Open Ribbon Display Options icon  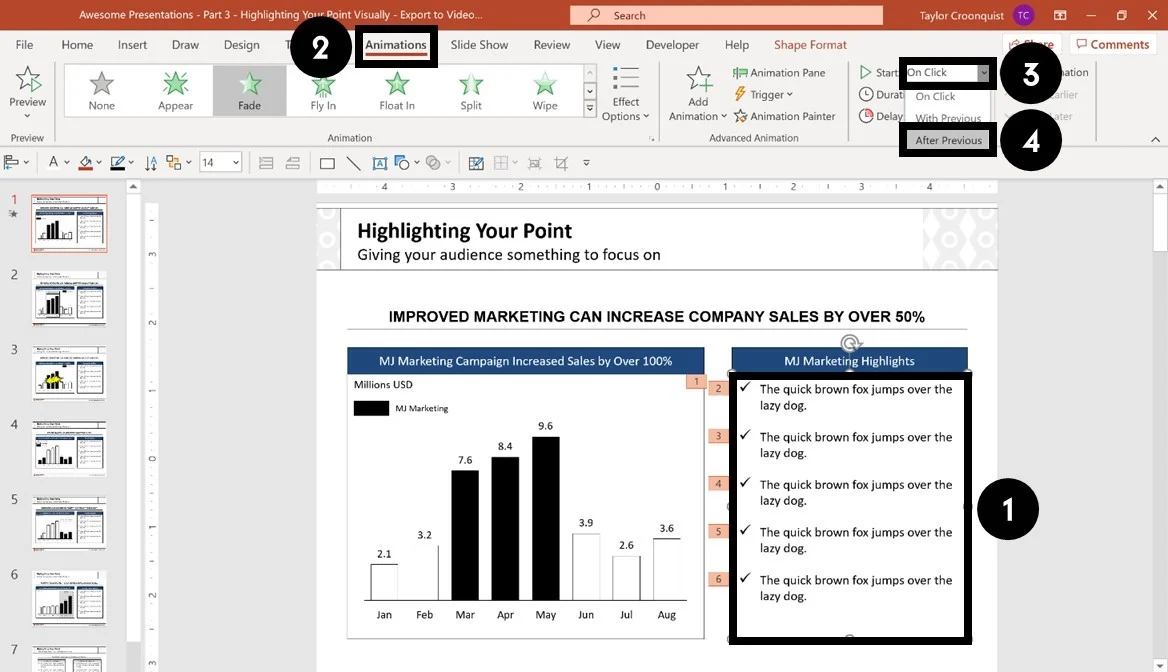(1060, 15)
